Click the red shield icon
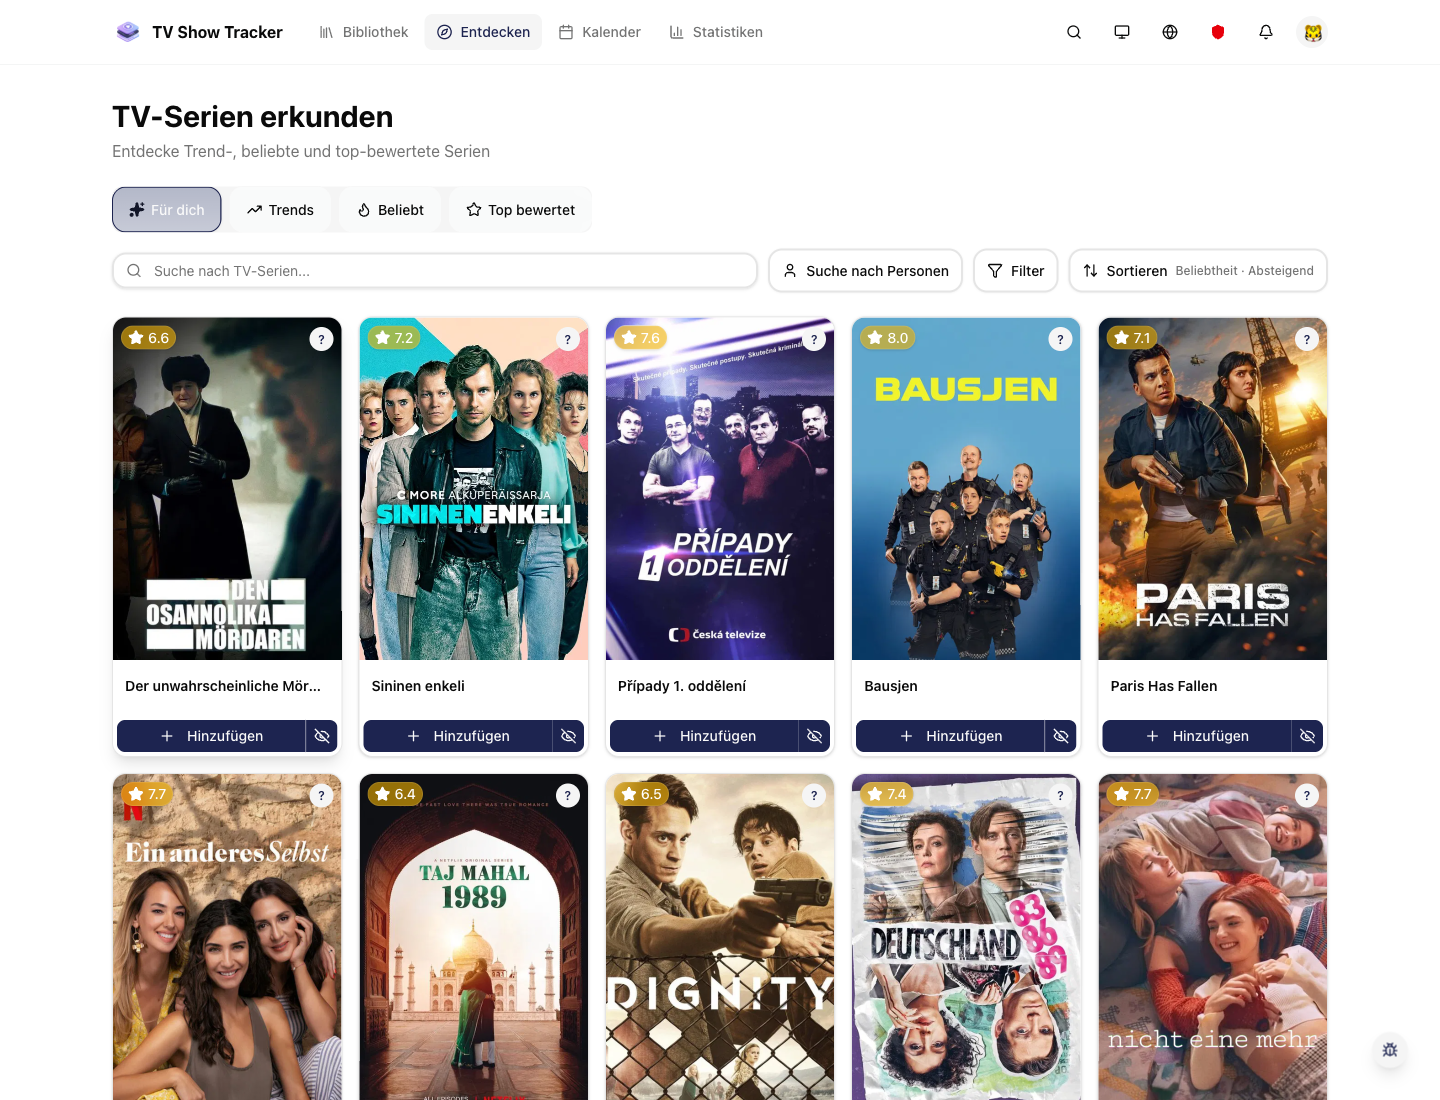The height and width of the screenshot is (1100, 1440). 1218,32
